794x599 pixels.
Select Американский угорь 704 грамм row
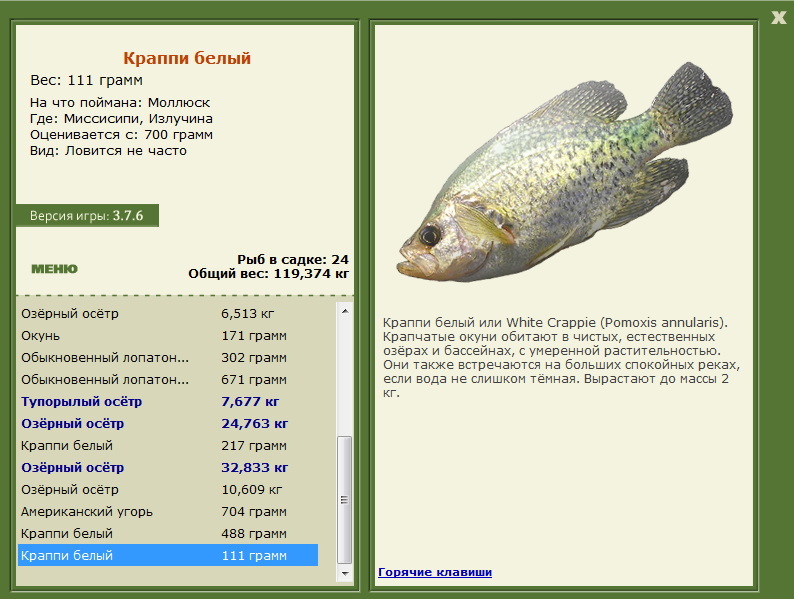coord(168,511)
